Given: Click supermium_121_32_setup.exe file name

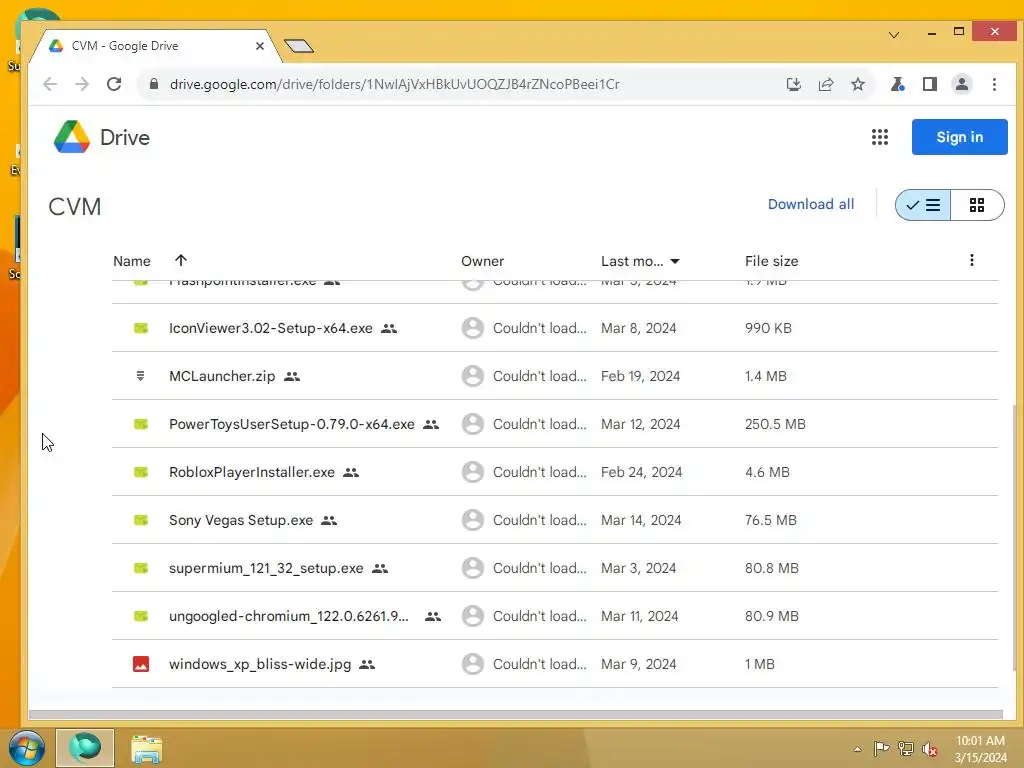Looking at the screenshot, I should tap(266, 568).
